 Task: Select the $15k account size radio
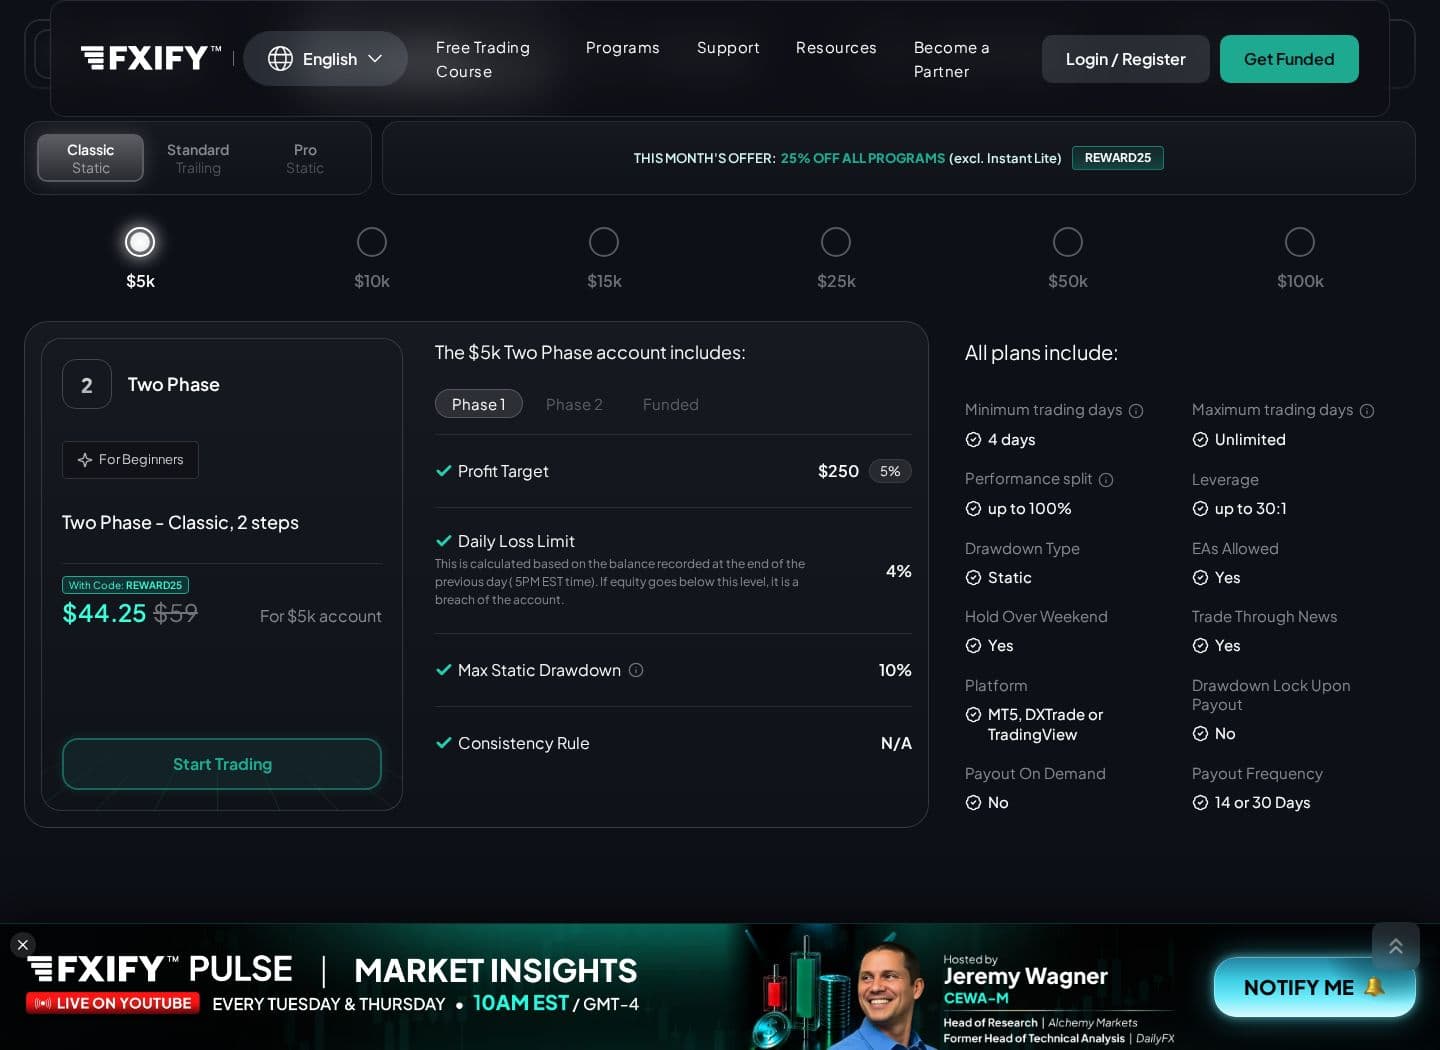(604, 242)
